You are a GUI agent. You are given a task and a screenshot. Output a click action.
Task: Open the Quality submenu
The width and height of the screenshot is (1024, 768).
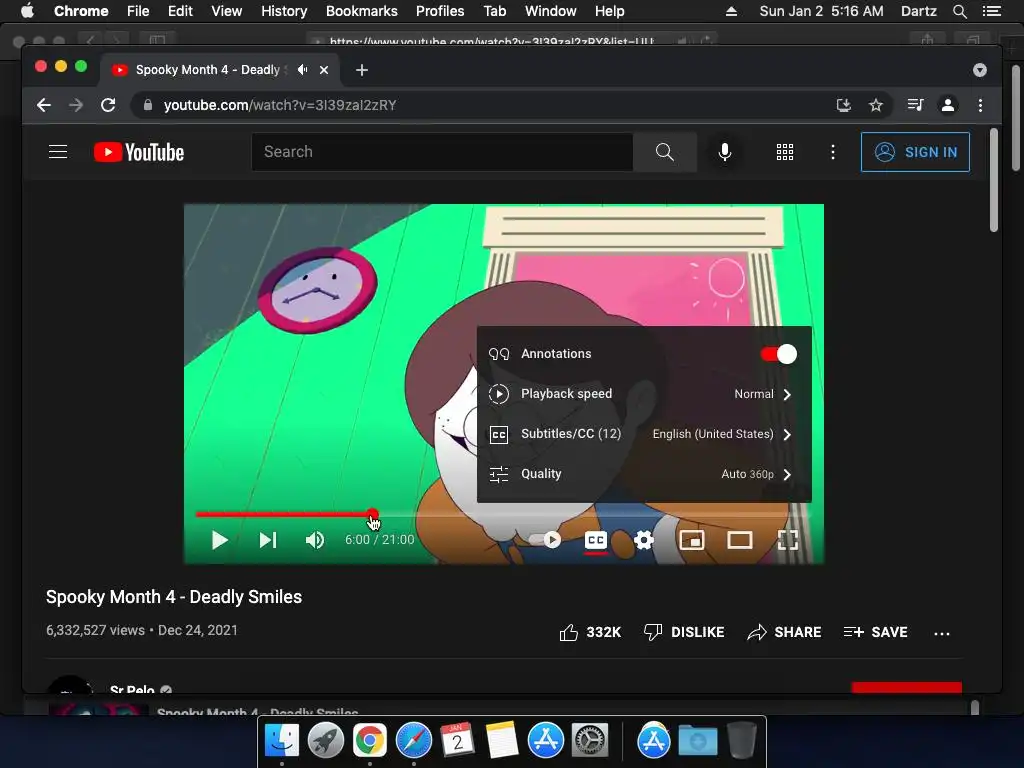pyautogui.click(x=644, y=474)
